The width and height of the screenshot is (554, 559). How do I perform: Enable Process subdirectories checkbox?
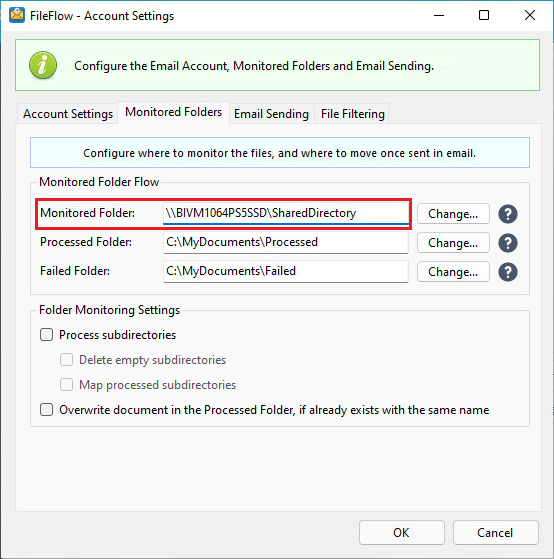coord(47,335)
